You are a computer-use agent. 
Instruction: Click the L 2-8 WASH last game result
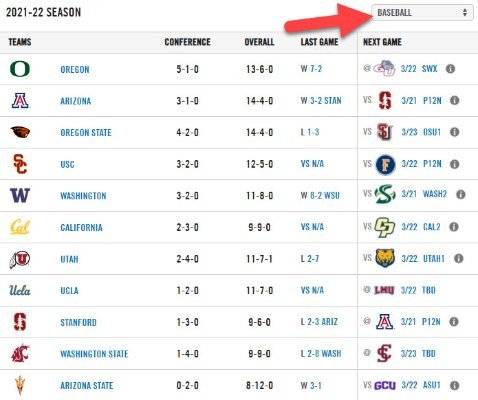click(321, 353)
